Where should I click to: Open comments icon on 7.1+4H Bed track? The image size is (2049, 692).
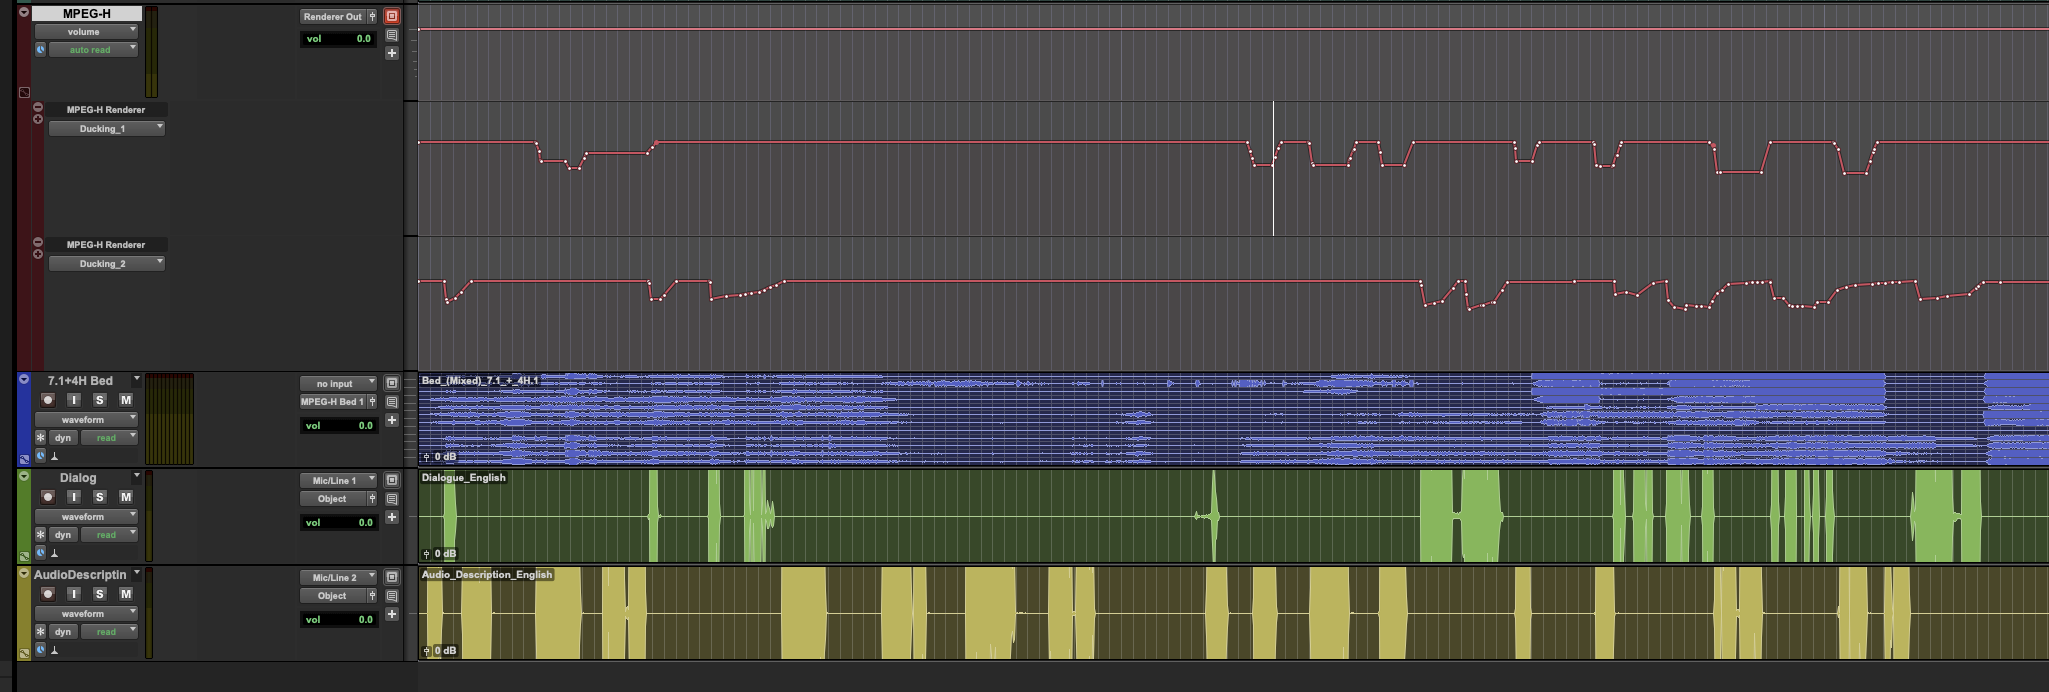(392, 402)
